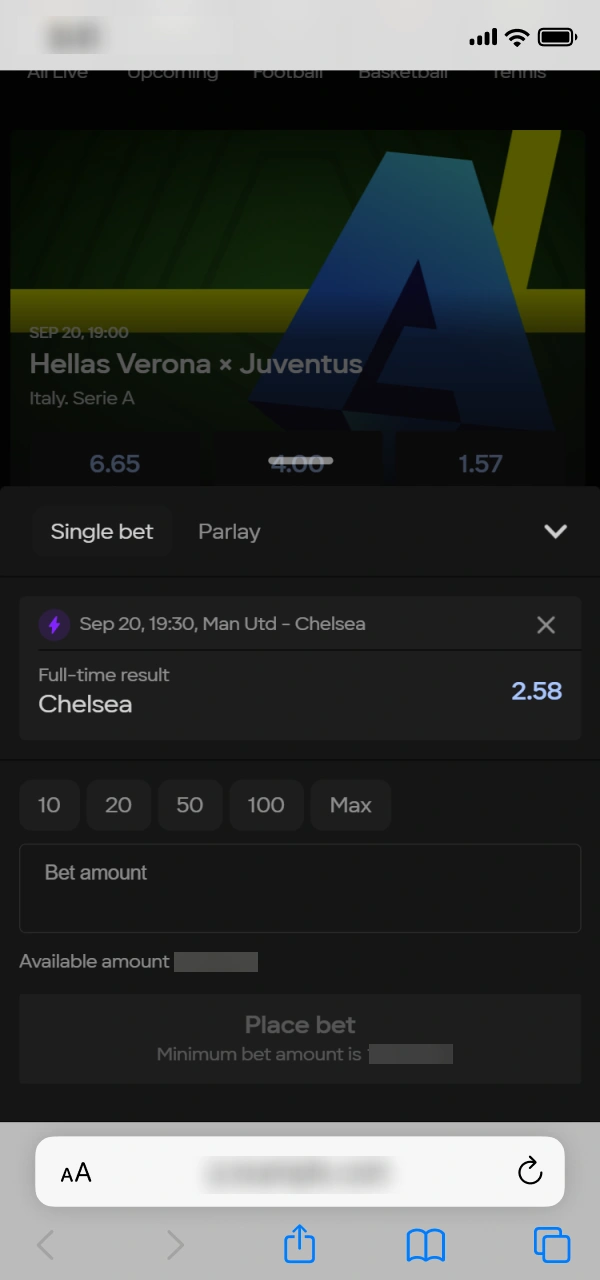Remove the Man Utd – Chelsea selection
This screenshot has height=1280, width=600.
point(546,624)
